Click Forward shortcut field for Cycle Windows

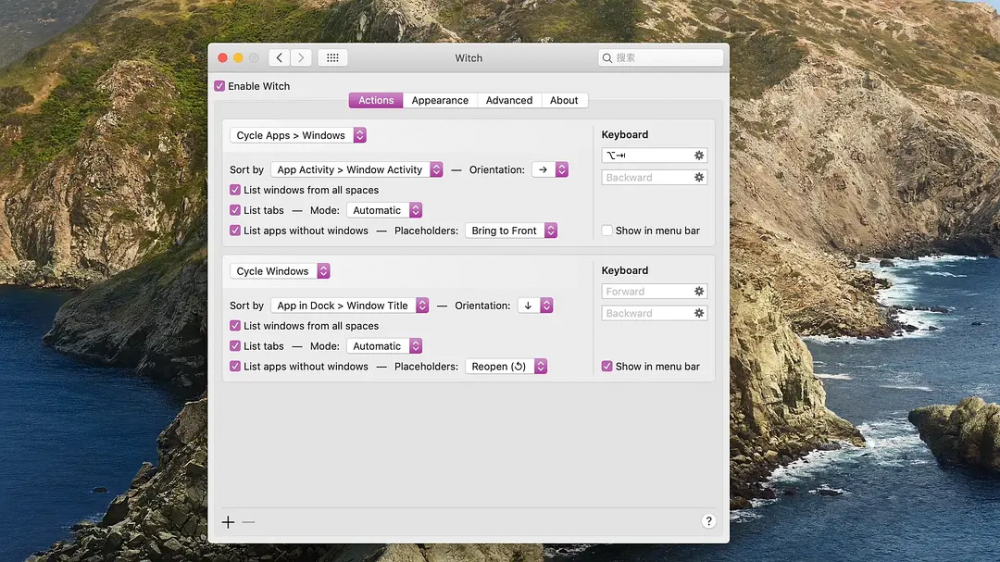[x=654, y=292]
